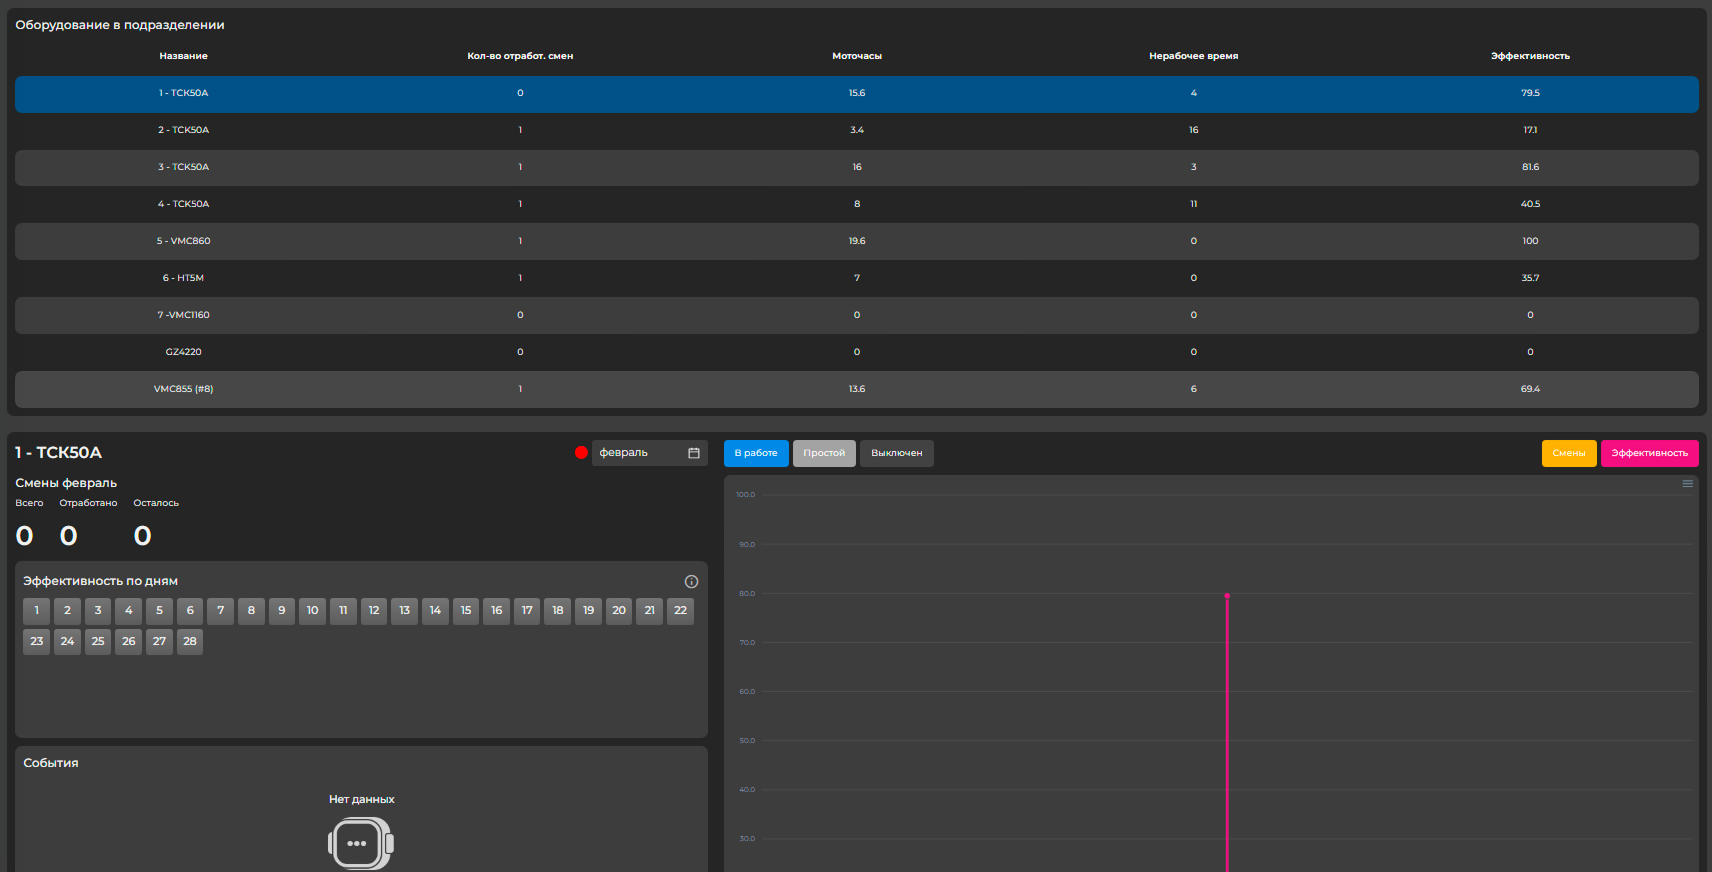Select the VMC855 (#8) equipment row

856,389
